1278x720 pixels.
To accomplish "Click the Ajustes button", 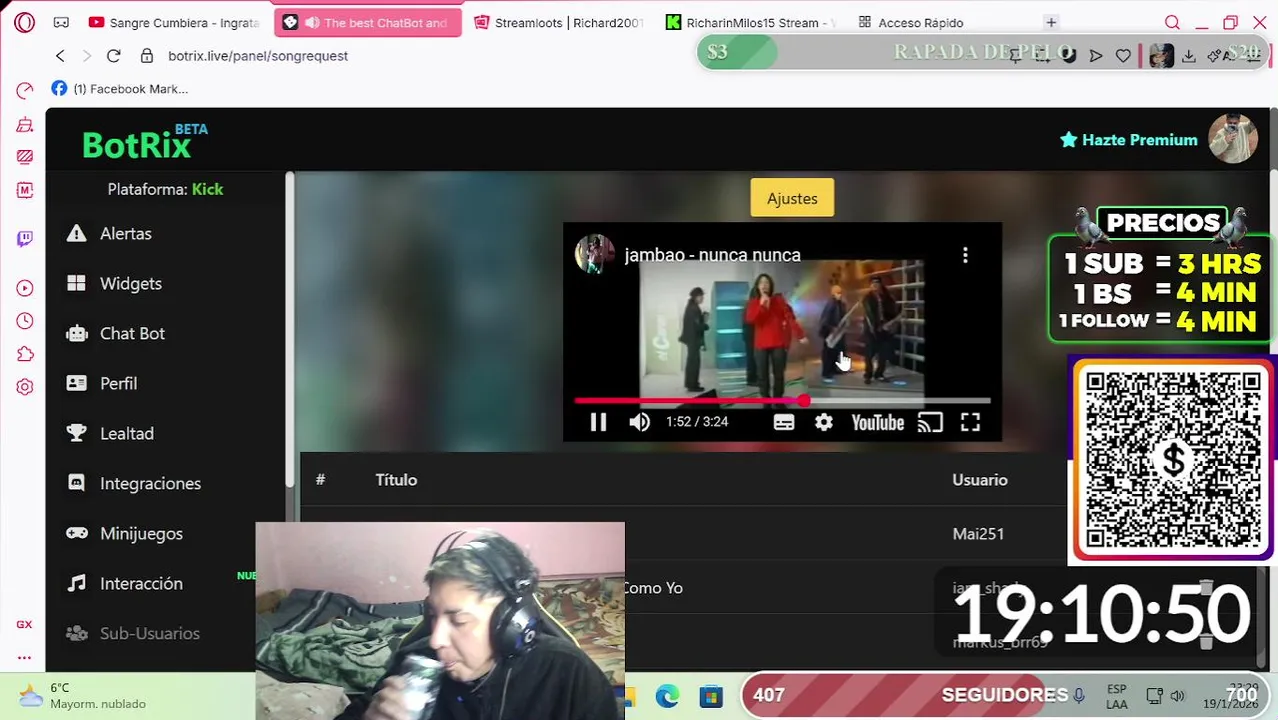I will point(792,198).
